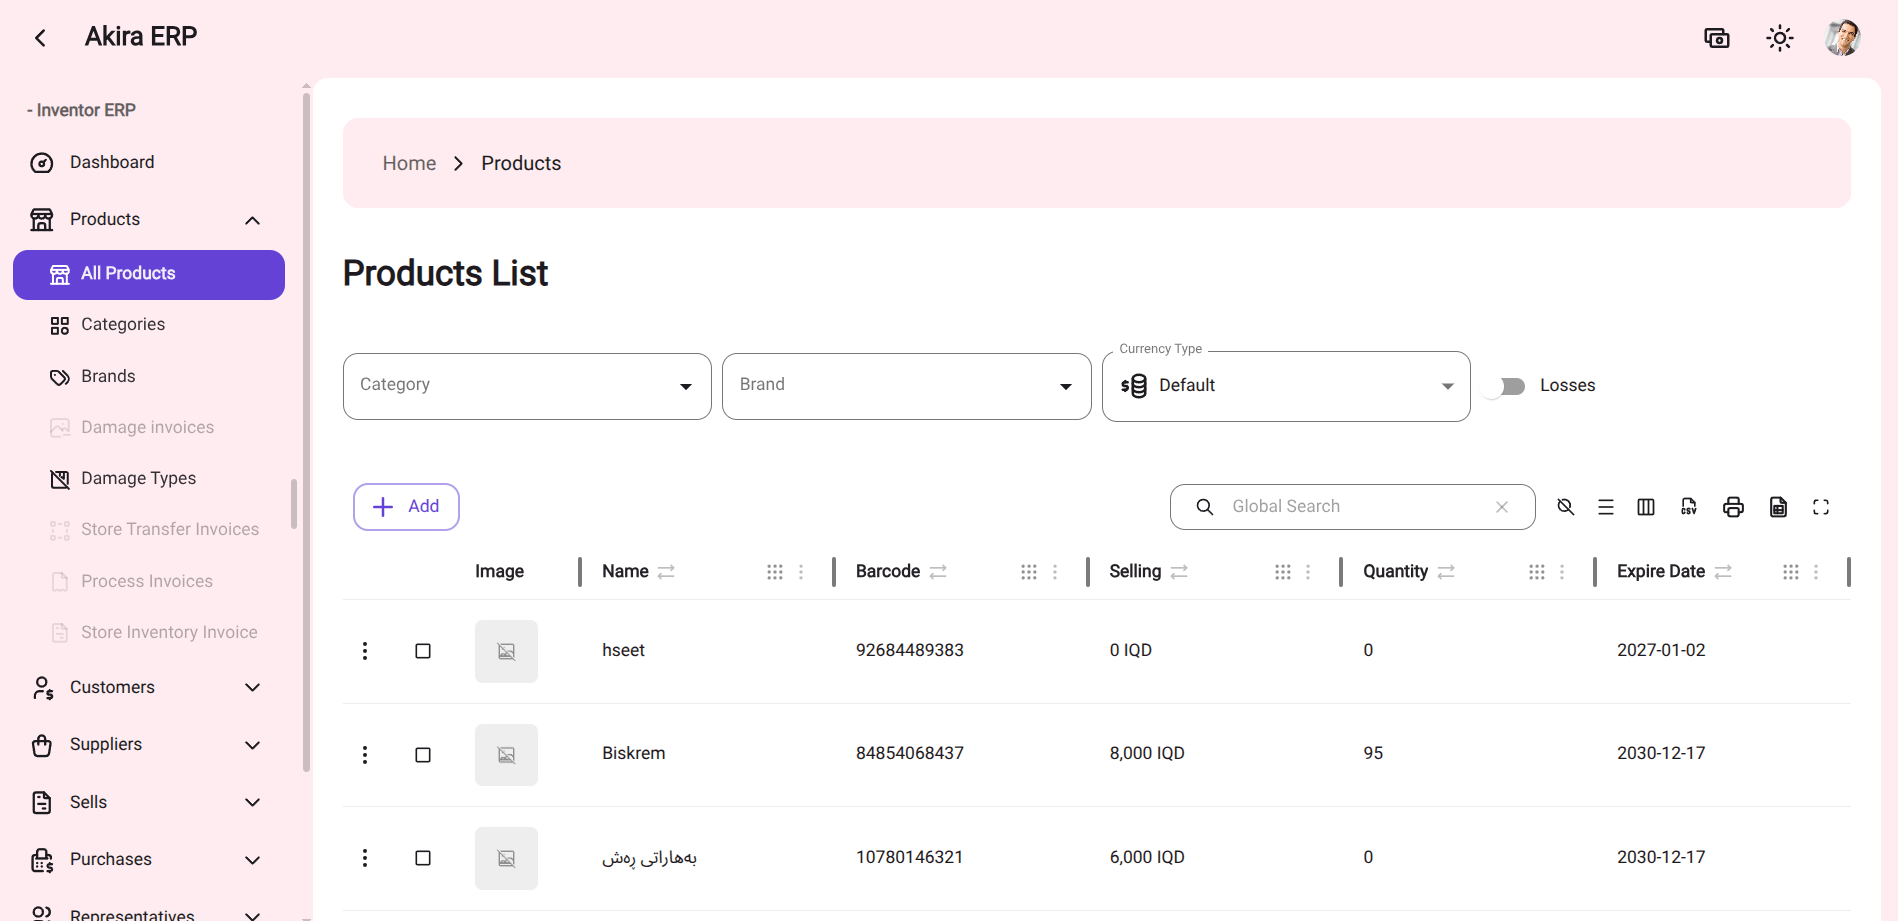Image resolution: width=1898 pixels, height=921 pixels.
Task: Sort by Name column arrows icon
Action: 666,572
